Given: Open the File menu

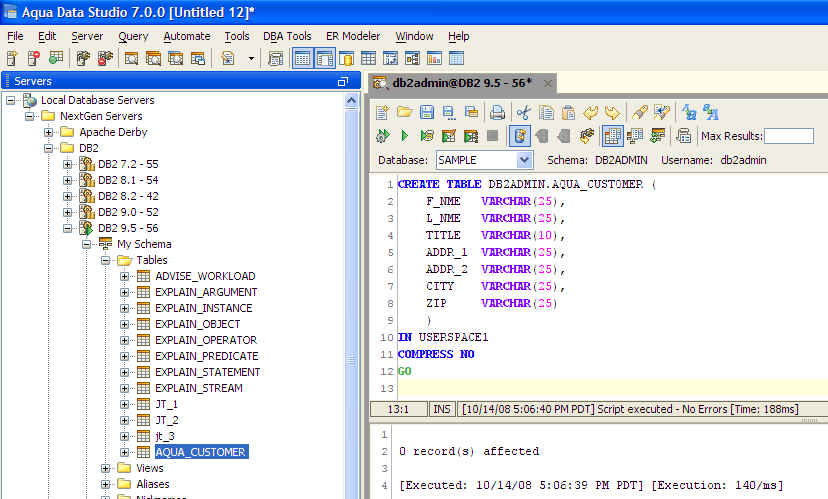Looking at the screenshot, I should pyautogui.click(x=15, y=36).
